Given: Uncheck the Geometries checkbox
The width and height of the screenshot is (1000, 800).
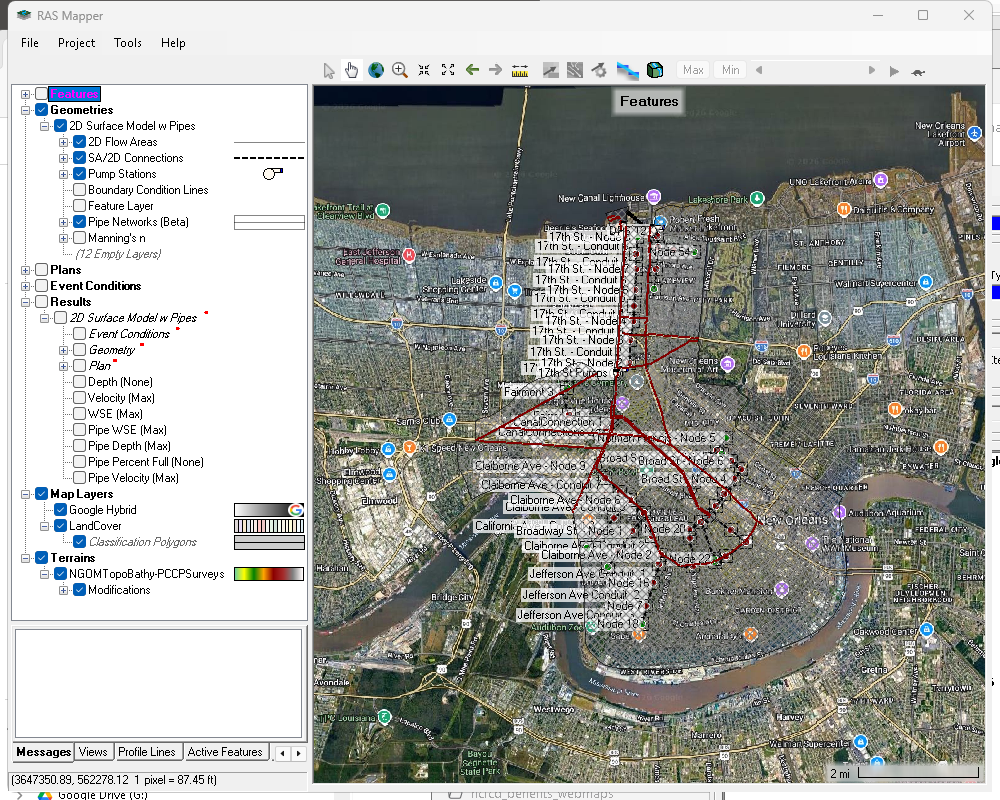Looking at the screenshot, I should [41, 110].
